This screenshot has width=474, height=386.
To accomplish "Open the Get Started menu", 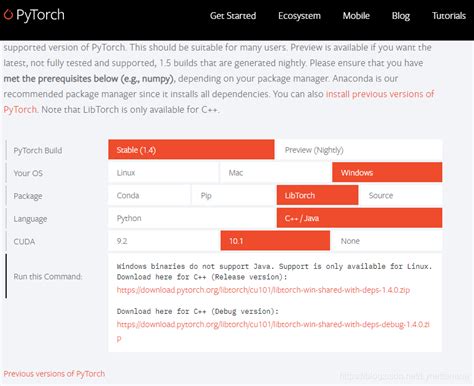I will coord(233,16).
